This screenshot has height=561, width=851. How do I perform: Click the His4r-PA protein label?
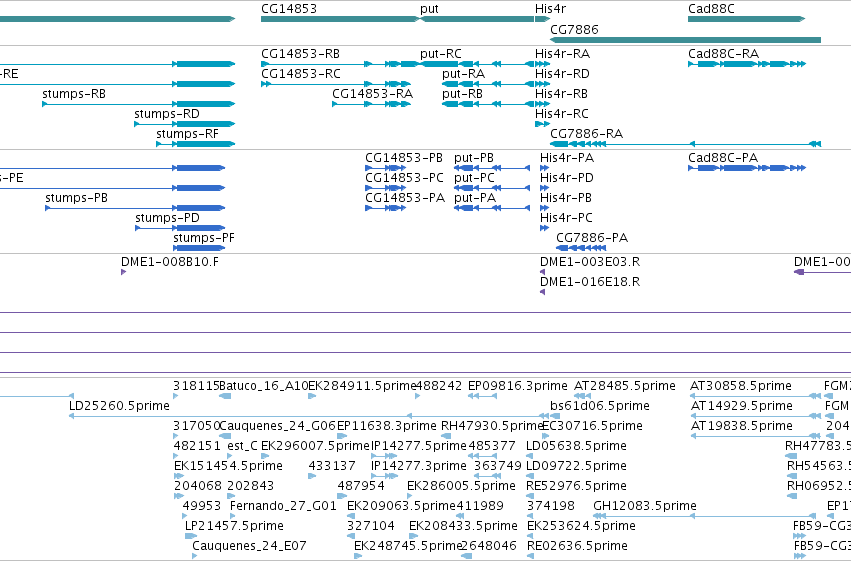(567, 158)
